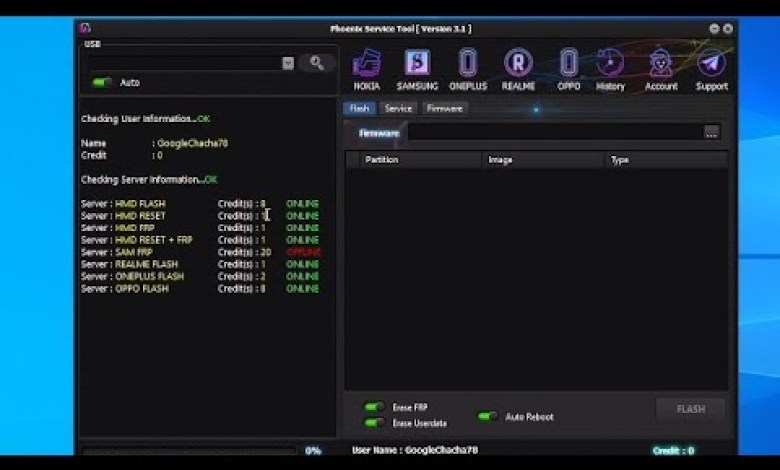This screenshot has height=470, width=780.
Task: Click the progress bar at bottom
Action: [x=188, y=452]
